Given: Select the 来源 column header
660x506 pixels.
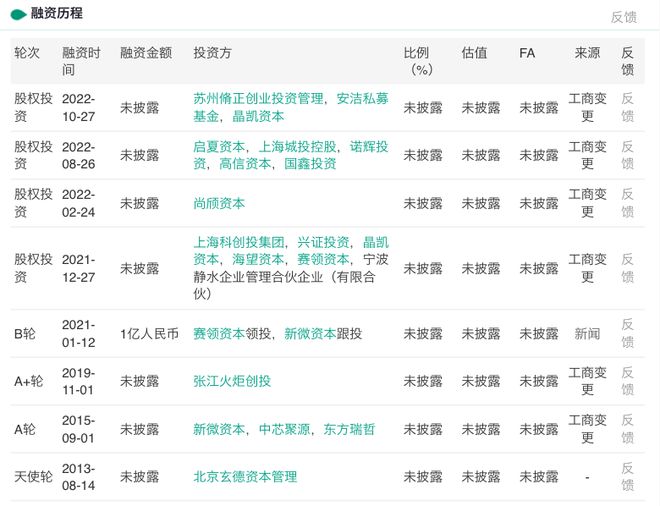Looking at the screenshot, I should pyautogui.click(x=587, y=53).
